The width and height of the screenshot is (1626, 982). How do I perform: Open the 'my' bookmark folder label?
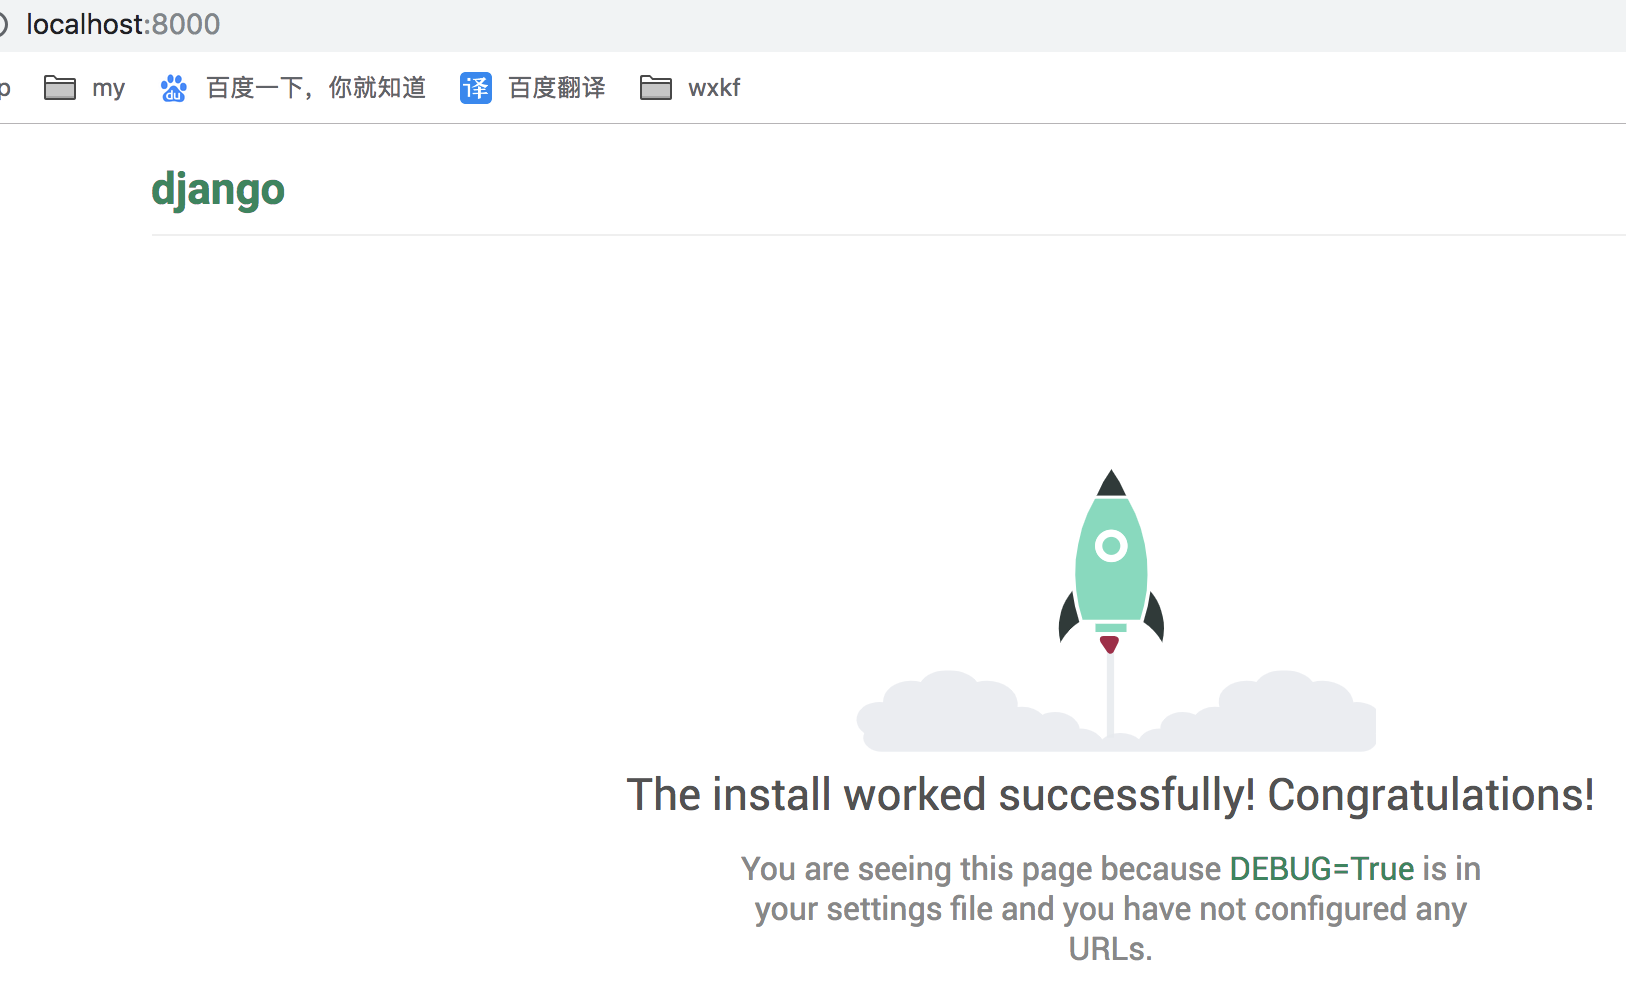click(108, 89)
